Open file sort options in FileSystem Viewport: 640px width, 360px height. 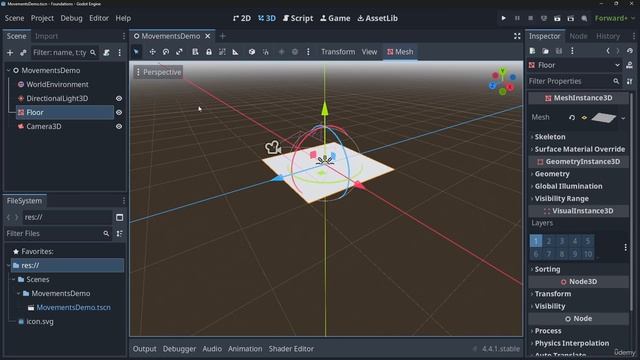[x=120, y=233]
